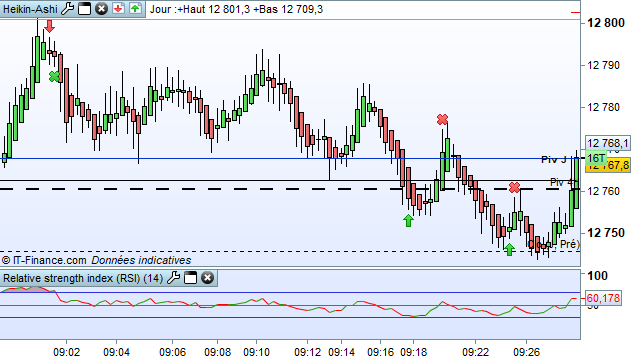The height and width of the screenshot is (360, 631).
Task: Select red sell arrow near chart top
Action: coord(49,26)
